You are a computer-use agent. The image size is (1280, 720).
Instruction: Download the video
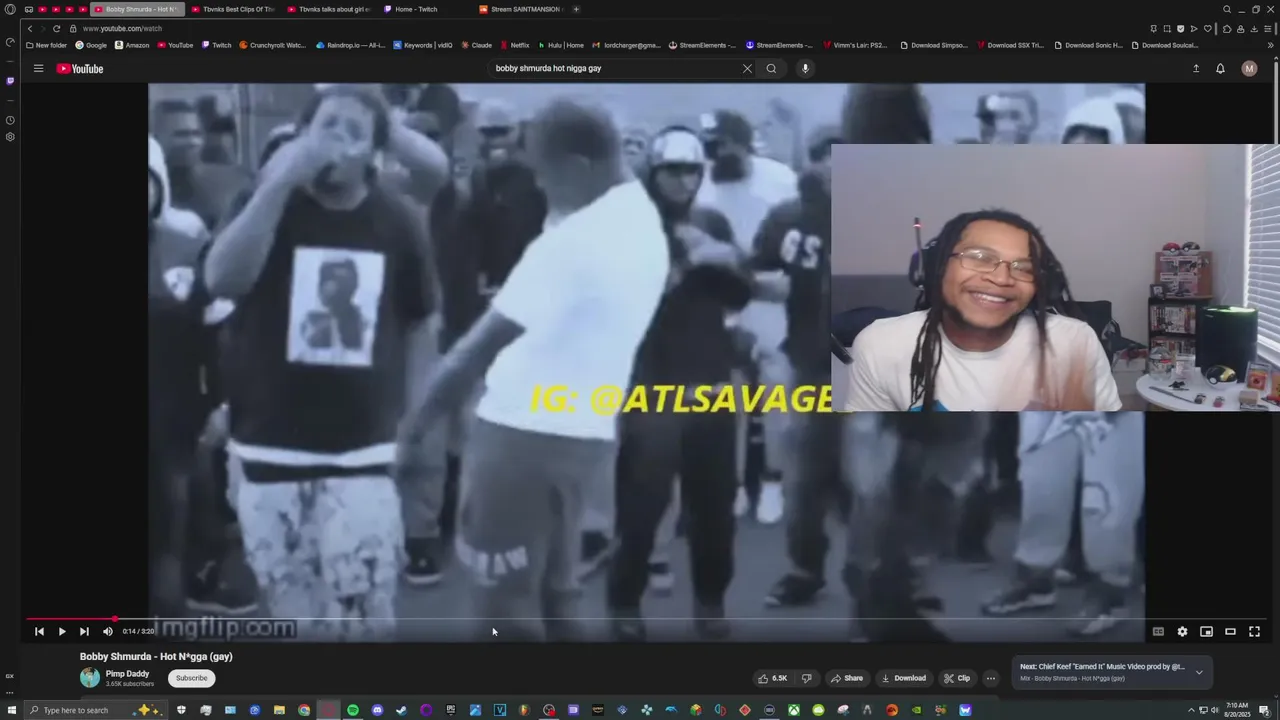coord(904,678)
